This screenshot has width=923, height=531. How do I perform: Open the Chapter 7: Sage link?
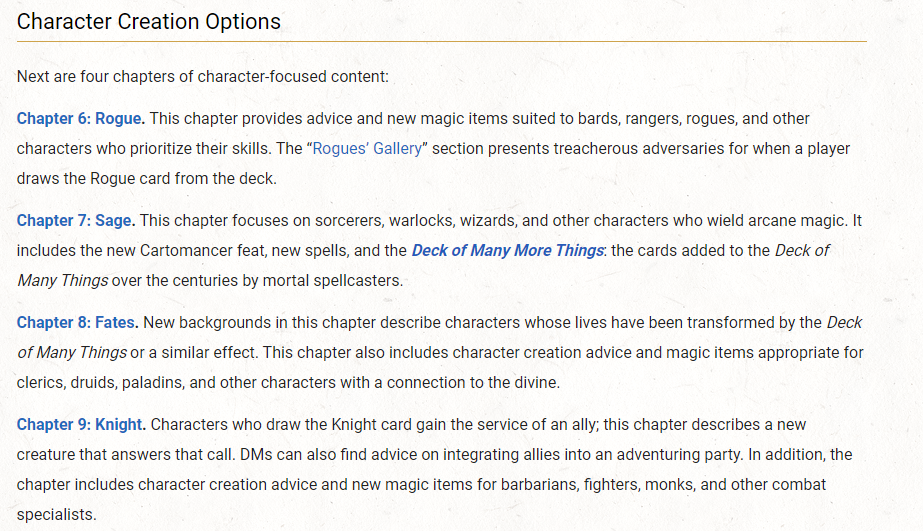(76, 221)
